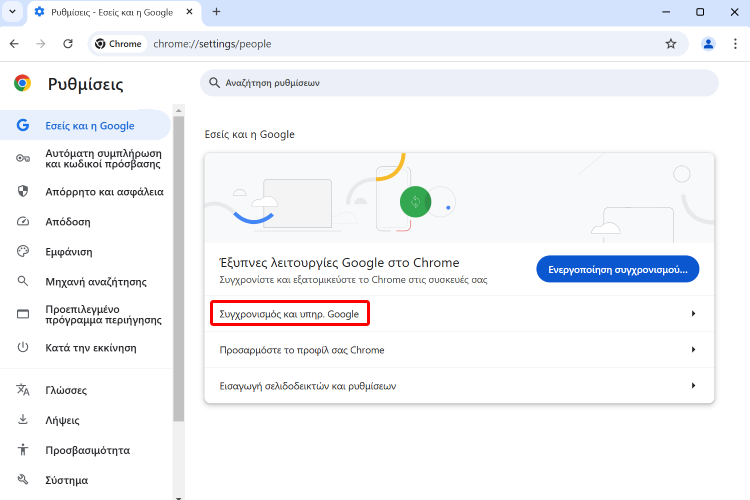
Task: Click the key icon for autofill and passwords
Action: pos(22,158)
